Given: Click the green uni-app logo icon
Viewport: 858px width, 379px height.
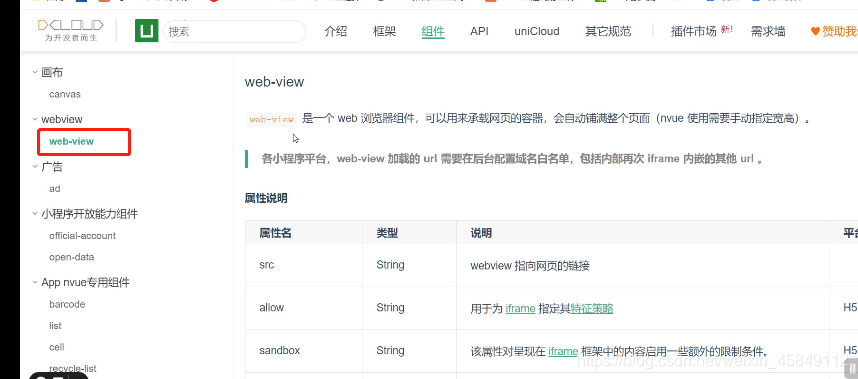Looking at the screenshot, I should 147,31.
